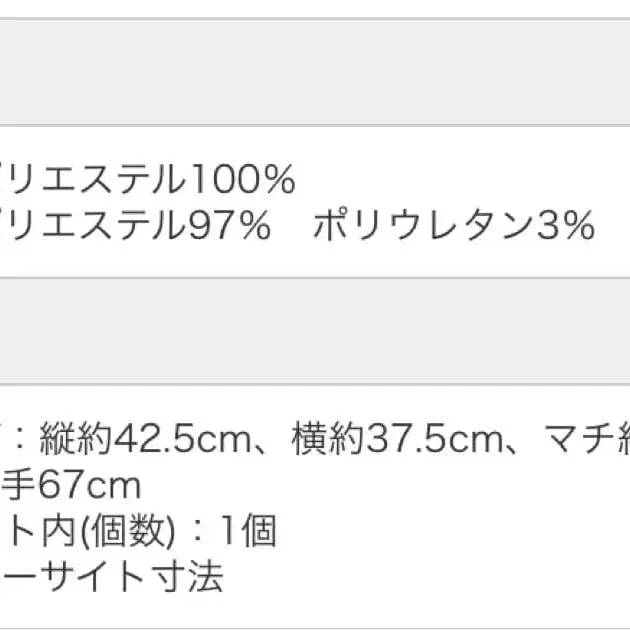Click the リエステル97% text
630x630 pixels.
click(135, 227)
